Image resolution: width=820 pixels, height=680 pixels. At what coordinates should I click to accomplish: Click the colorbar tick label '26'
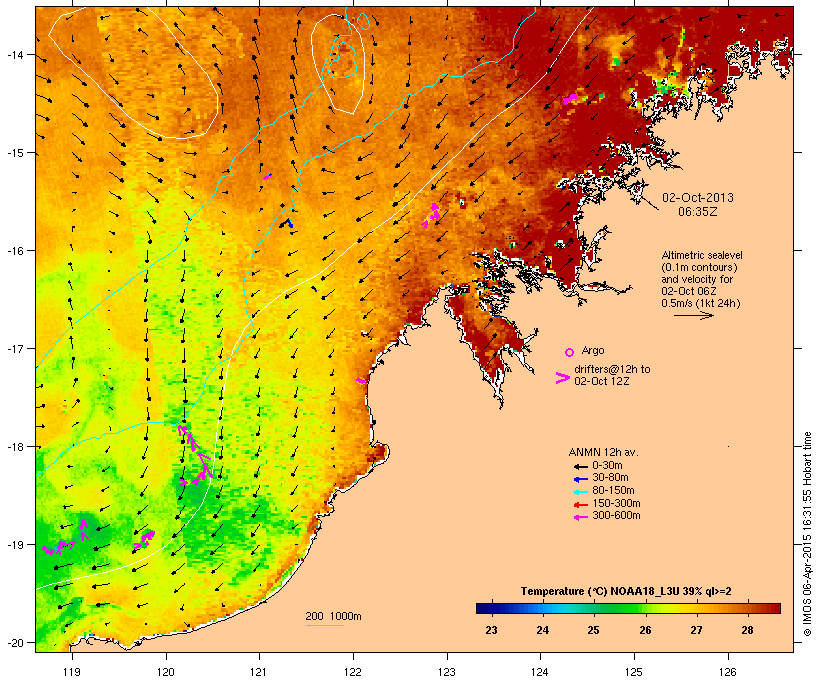[645, 630]
